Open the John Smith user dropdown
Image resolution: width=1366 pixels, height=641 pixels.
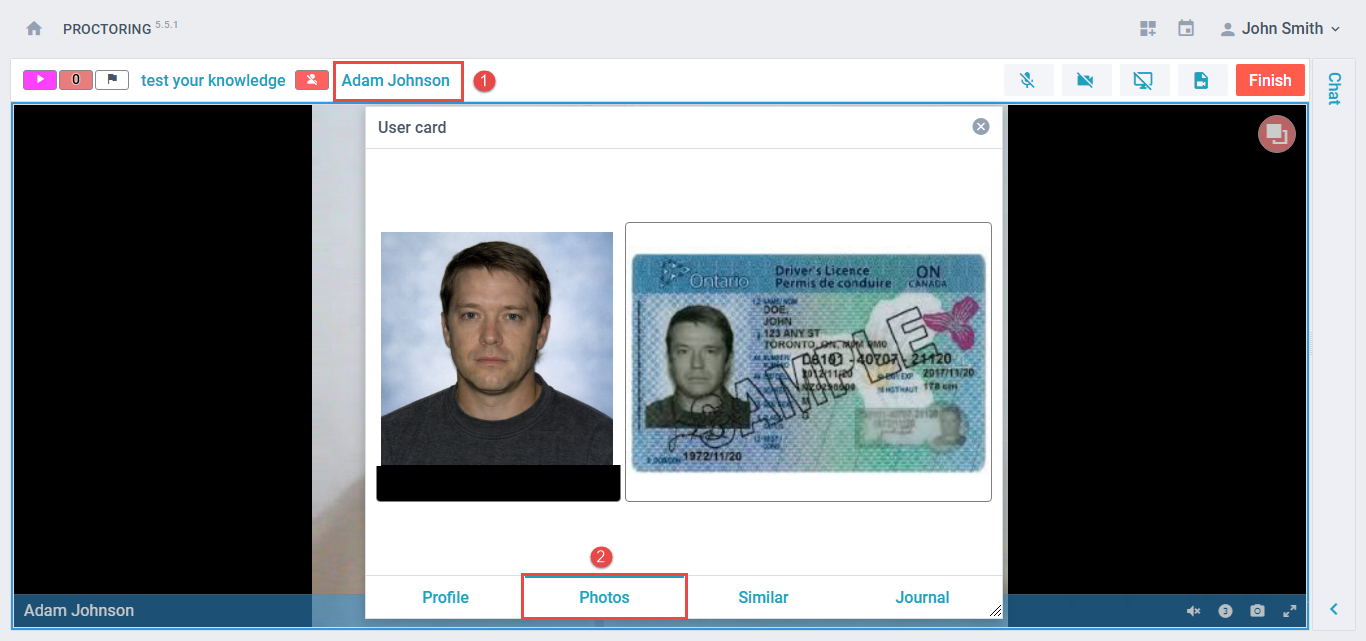click(x=1280, y=29)
